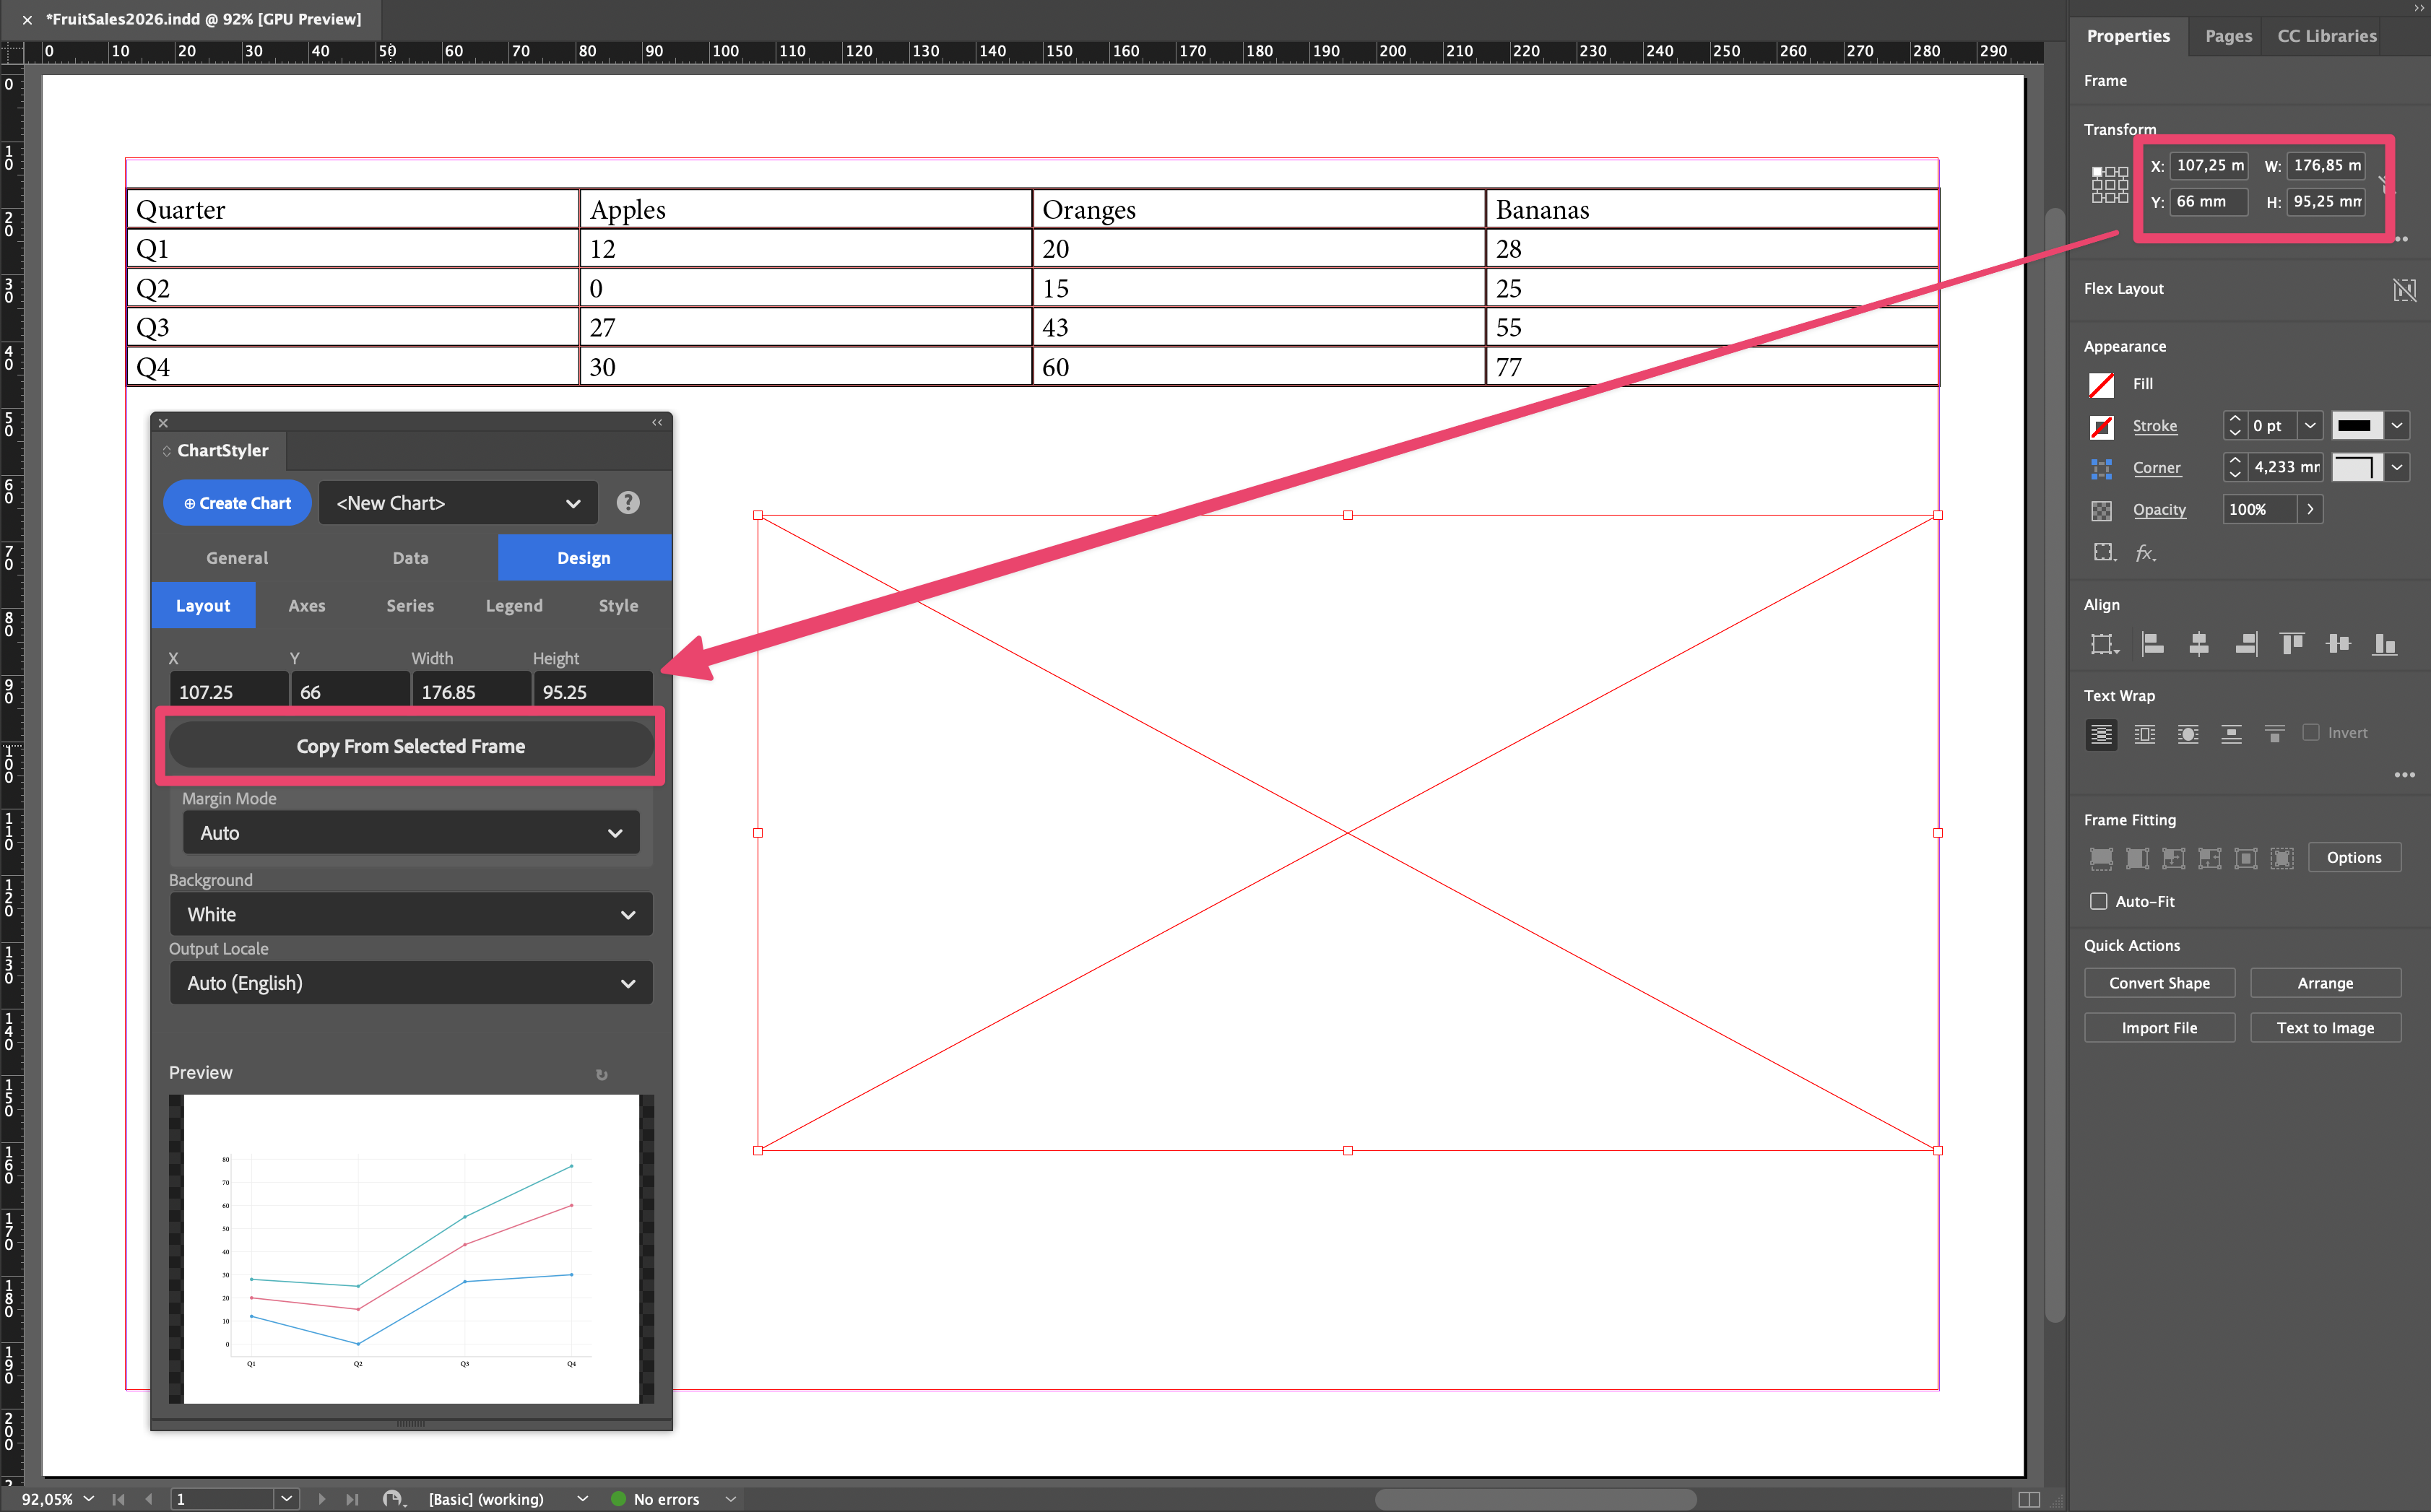Click the Fill color swatch
The image size is (2431, 1512).
pos(2101,385)
